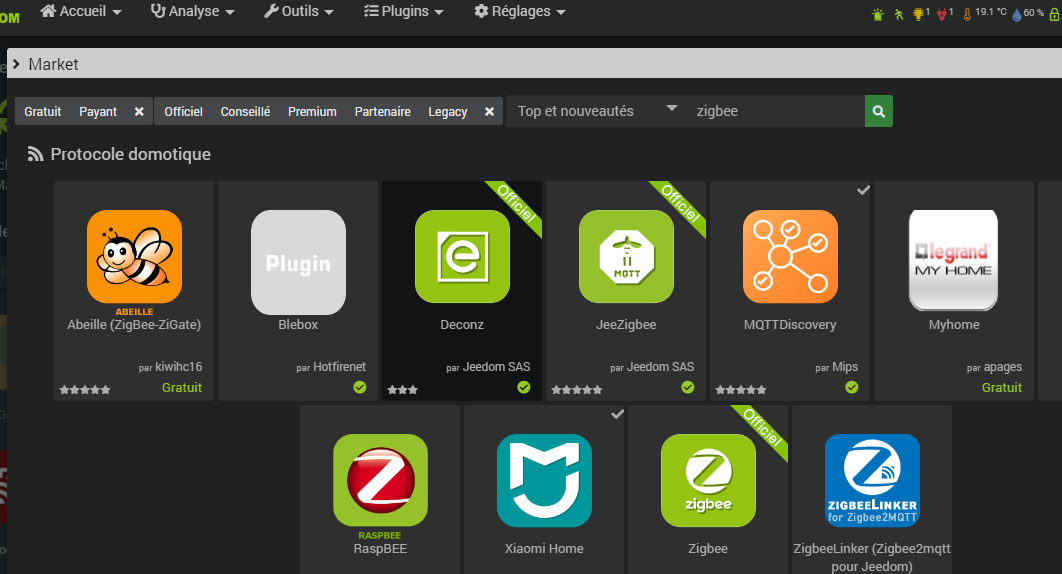Open the Outils menu
This screenshot has width=1062, height=574.
pos(299,12)
